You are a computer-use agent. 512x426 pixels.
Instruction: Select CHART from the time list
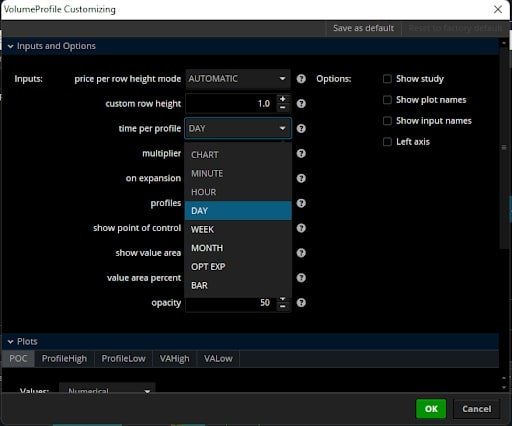(x=238, y=155)
